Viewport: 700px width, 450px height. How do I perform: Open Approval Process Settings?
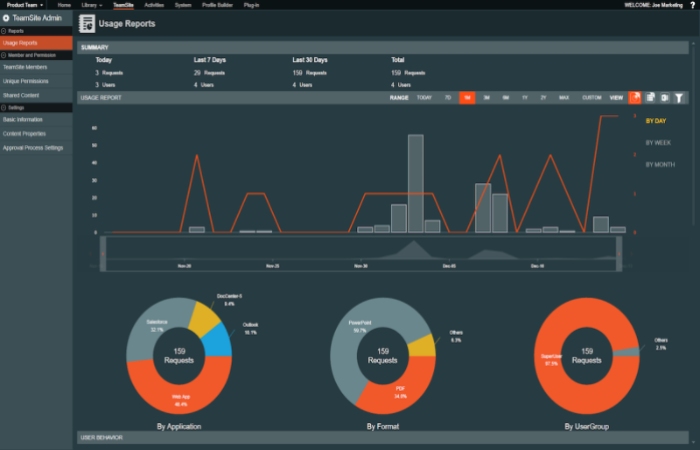pyautogui.click(x=36, y=148)
